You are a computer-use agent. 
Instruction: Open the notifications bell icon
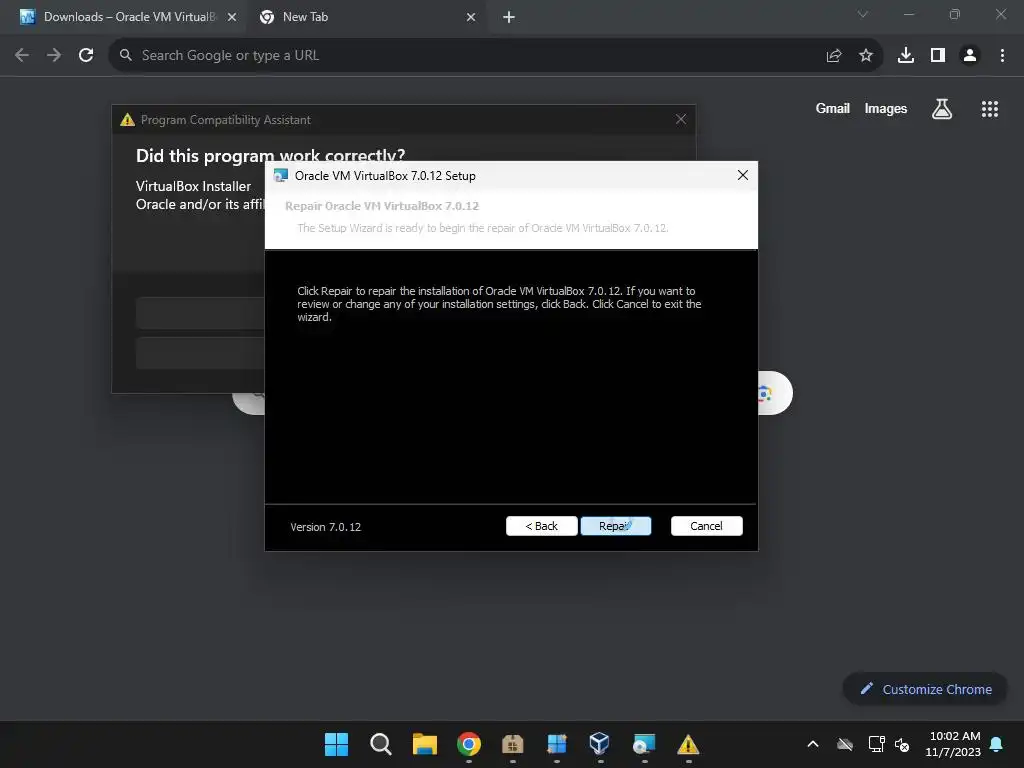(x=997, y=744)
